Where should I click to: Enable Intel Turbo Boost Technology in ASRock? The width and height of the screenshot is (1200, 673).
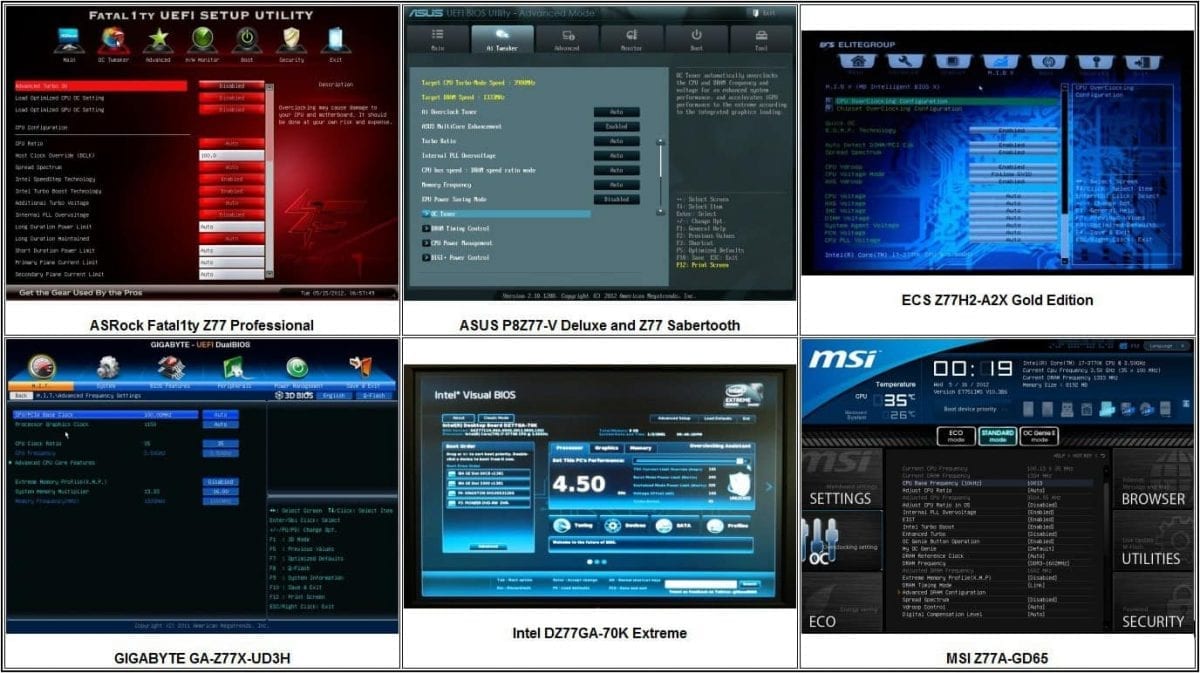coord(232,190)
